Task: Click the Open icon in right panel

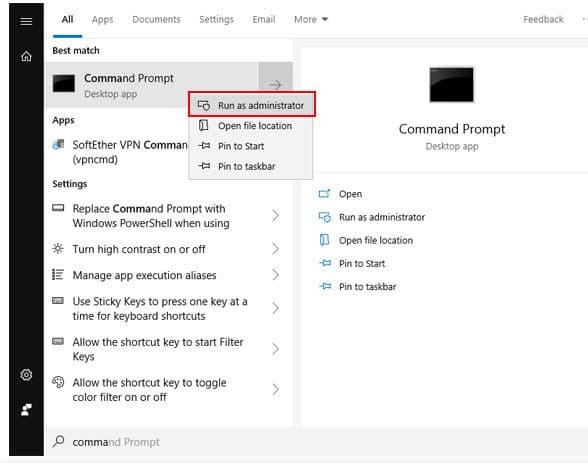Action: [x=324, y=193]
